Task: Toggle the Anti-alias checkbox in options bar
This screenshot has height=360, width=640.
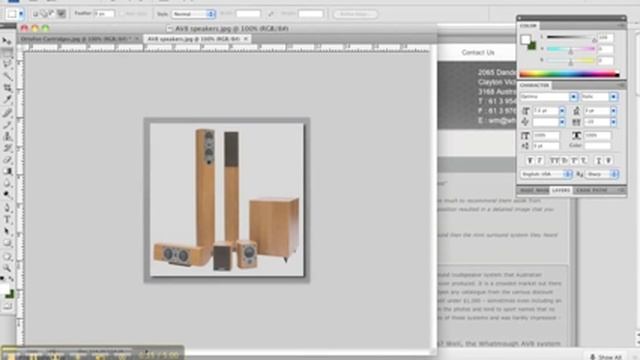Action: pos(122,14)
